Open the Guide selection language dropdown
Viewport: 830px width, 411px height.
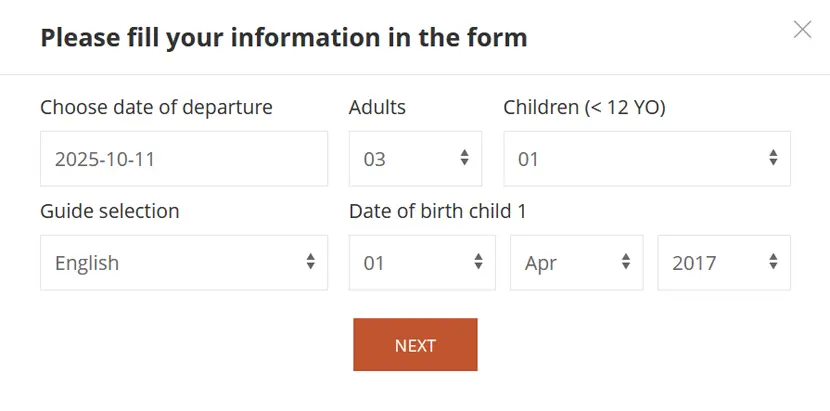(184, 263)
